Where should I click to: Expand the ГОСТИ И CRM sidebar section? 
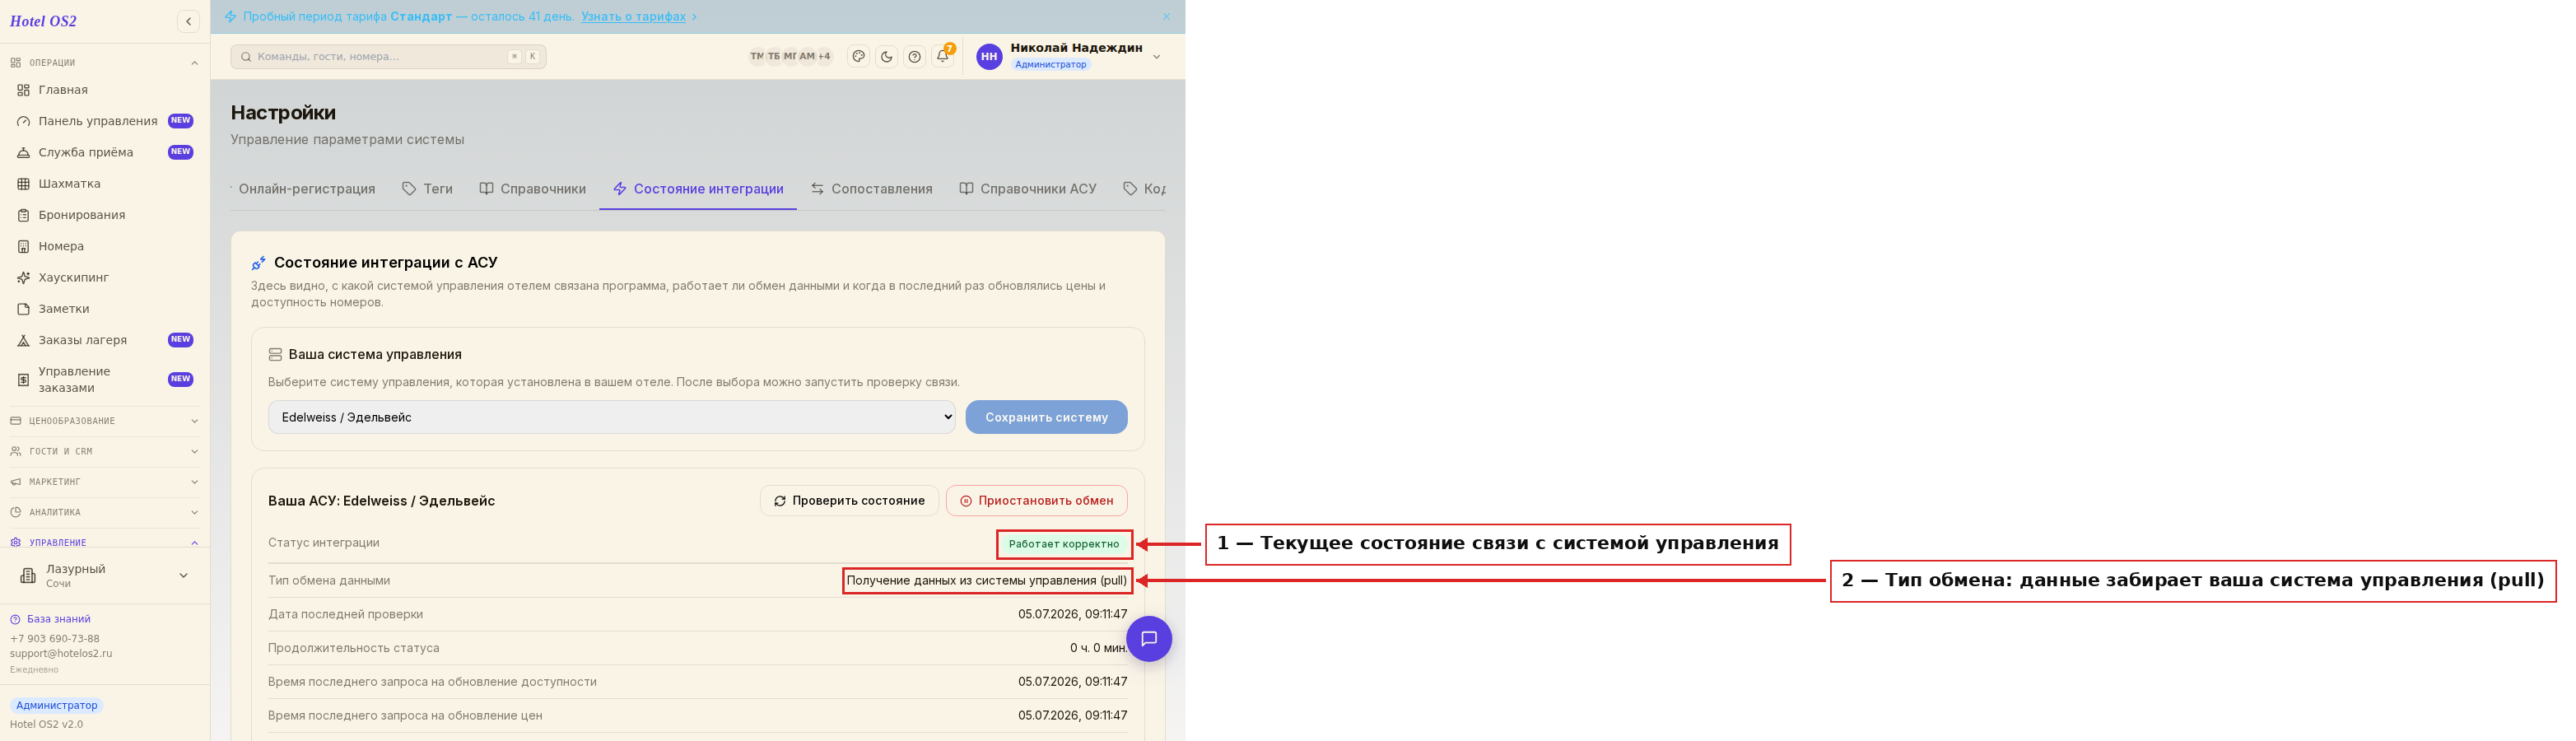pyautogui.click(x=105, y=452)
